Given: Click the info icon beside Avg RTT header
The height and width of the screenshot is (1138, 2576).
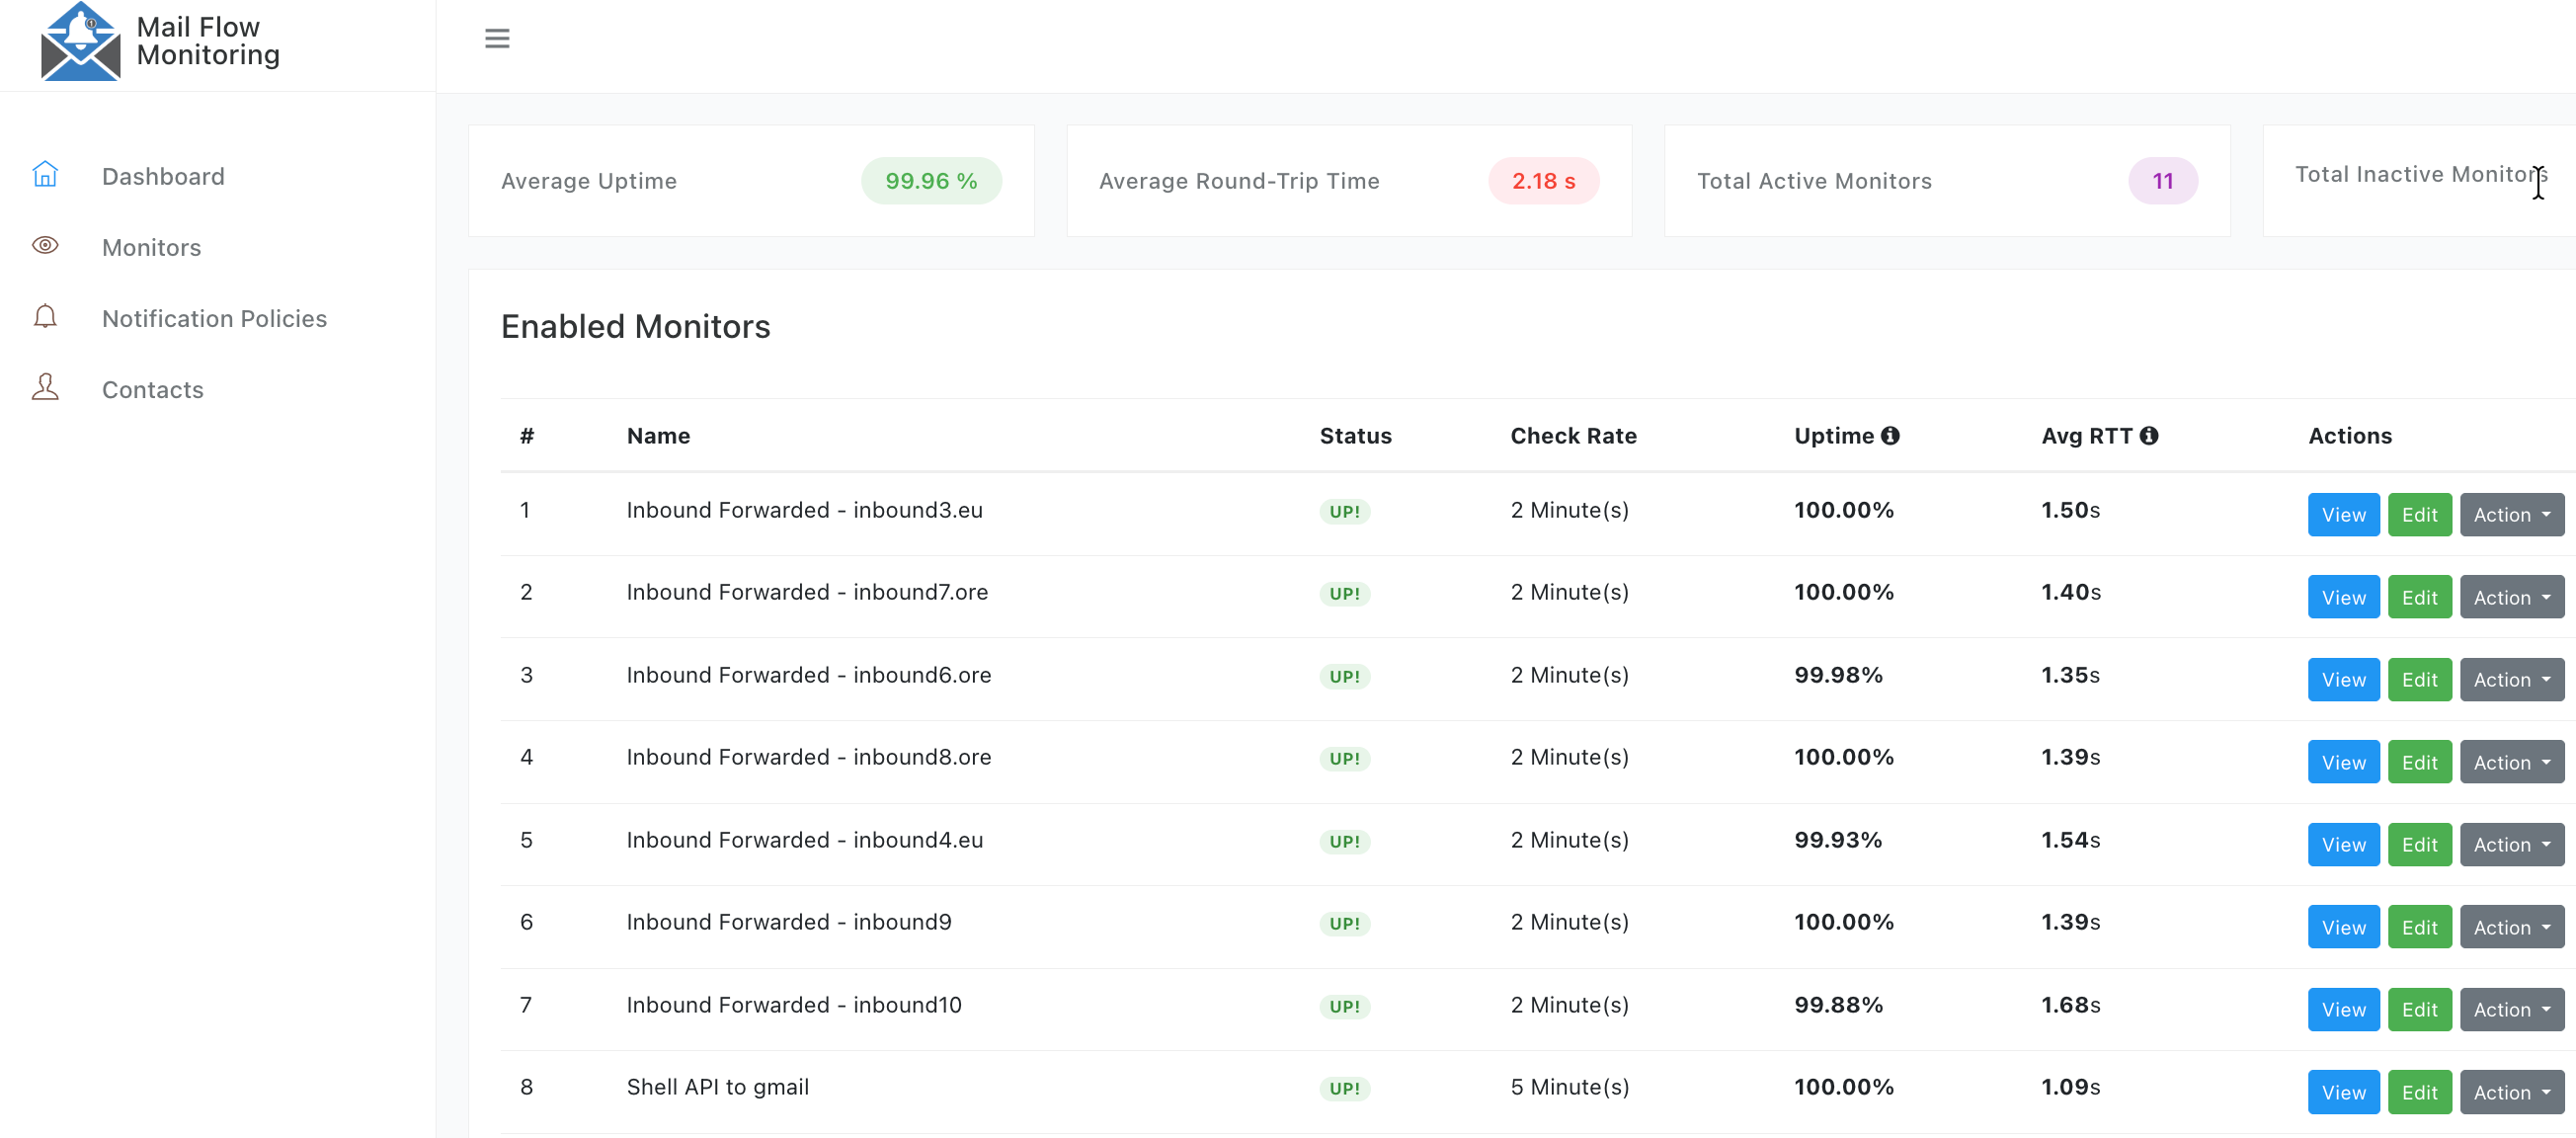Looking at the screenshot, I should (x=2151, y=435).
